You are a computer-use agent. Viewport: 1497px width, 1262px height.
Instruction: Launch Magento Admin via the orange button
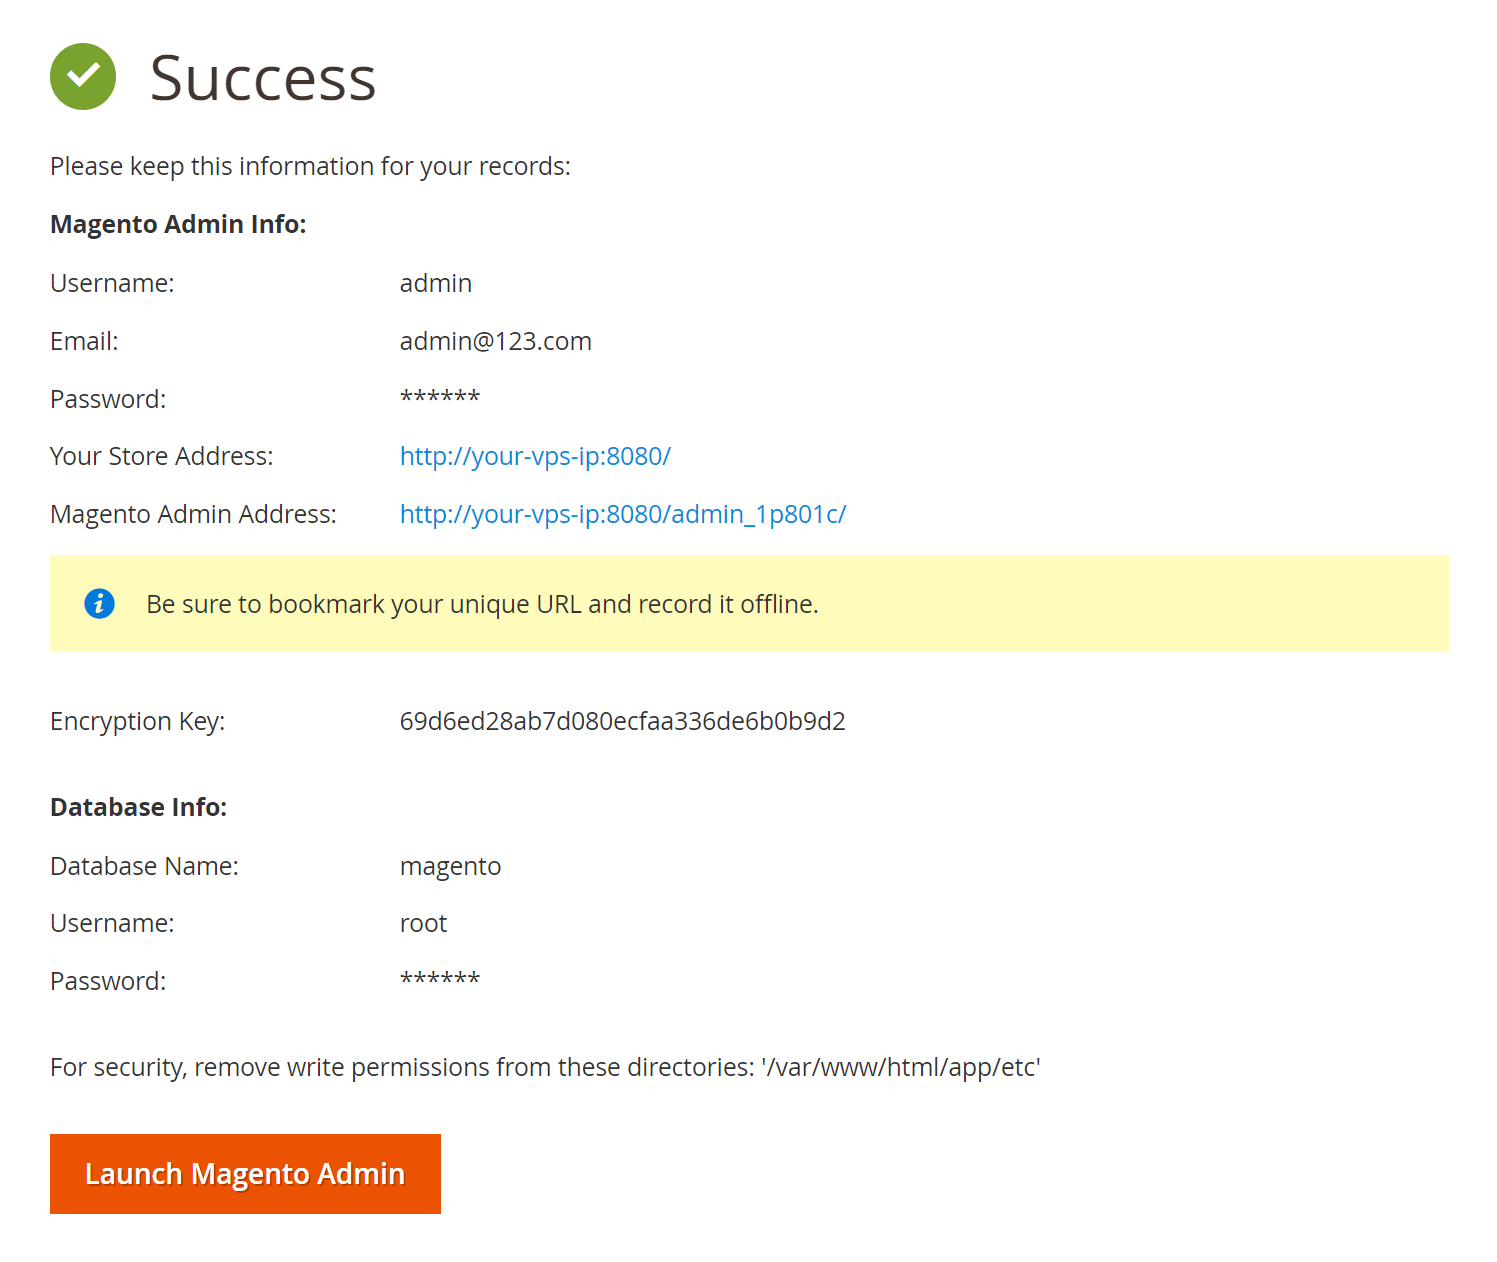pyautogui.click(x=245, y=1174)
